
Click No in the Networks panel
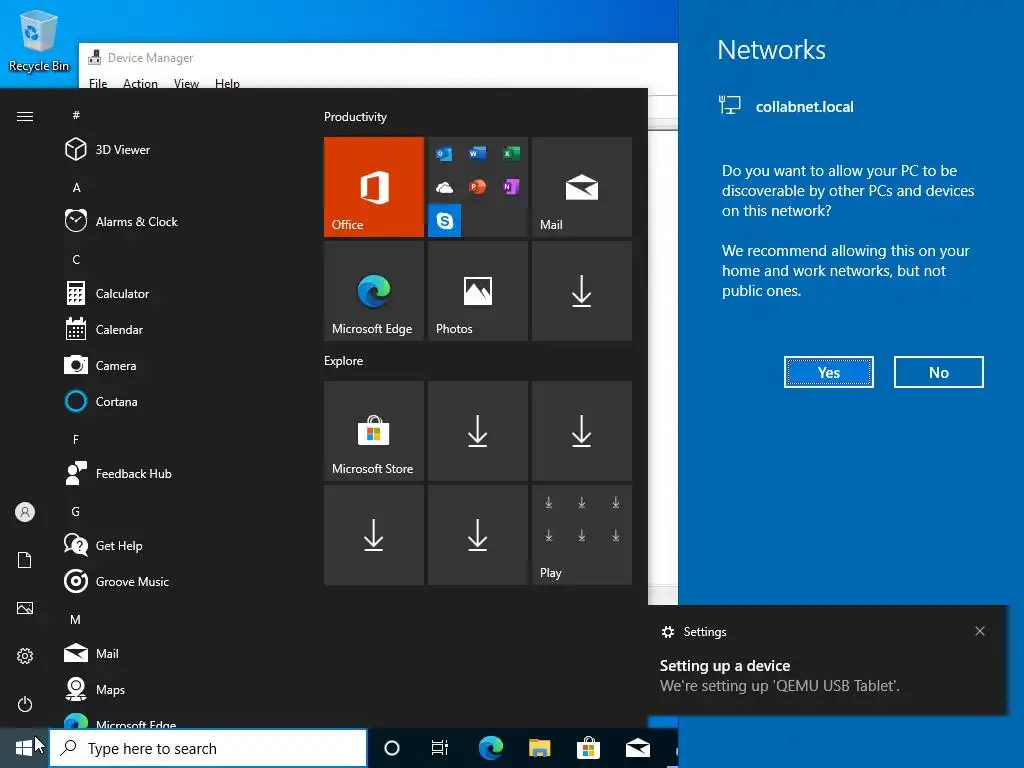tap(938, 372)
